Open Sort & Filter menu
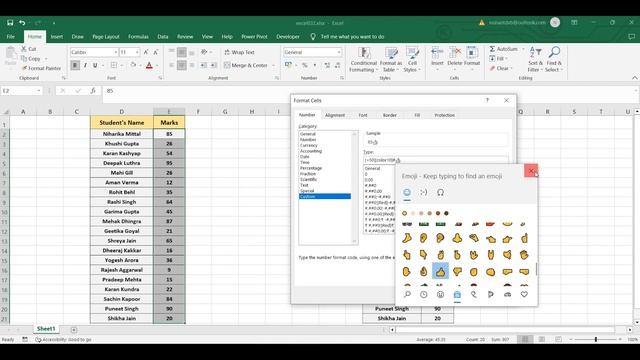The height and width of the screenshot is (360, 640). pos(535,60)
